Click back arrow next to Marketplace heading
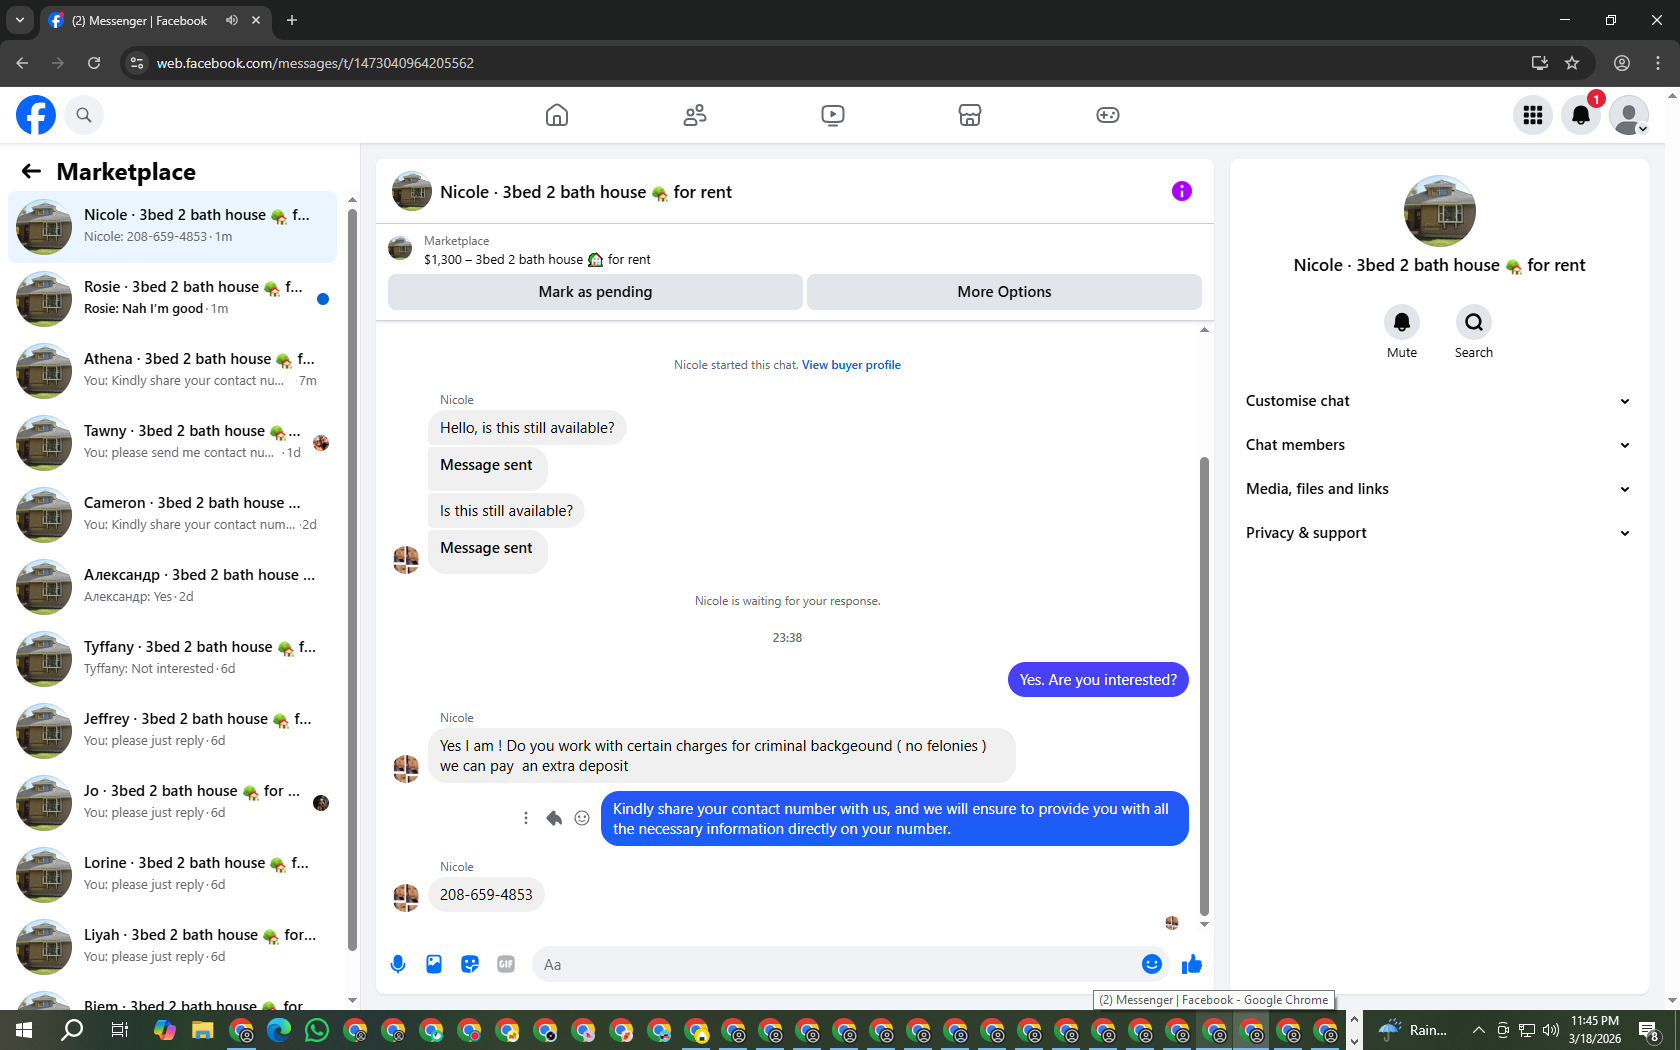 tap(31, 171)
